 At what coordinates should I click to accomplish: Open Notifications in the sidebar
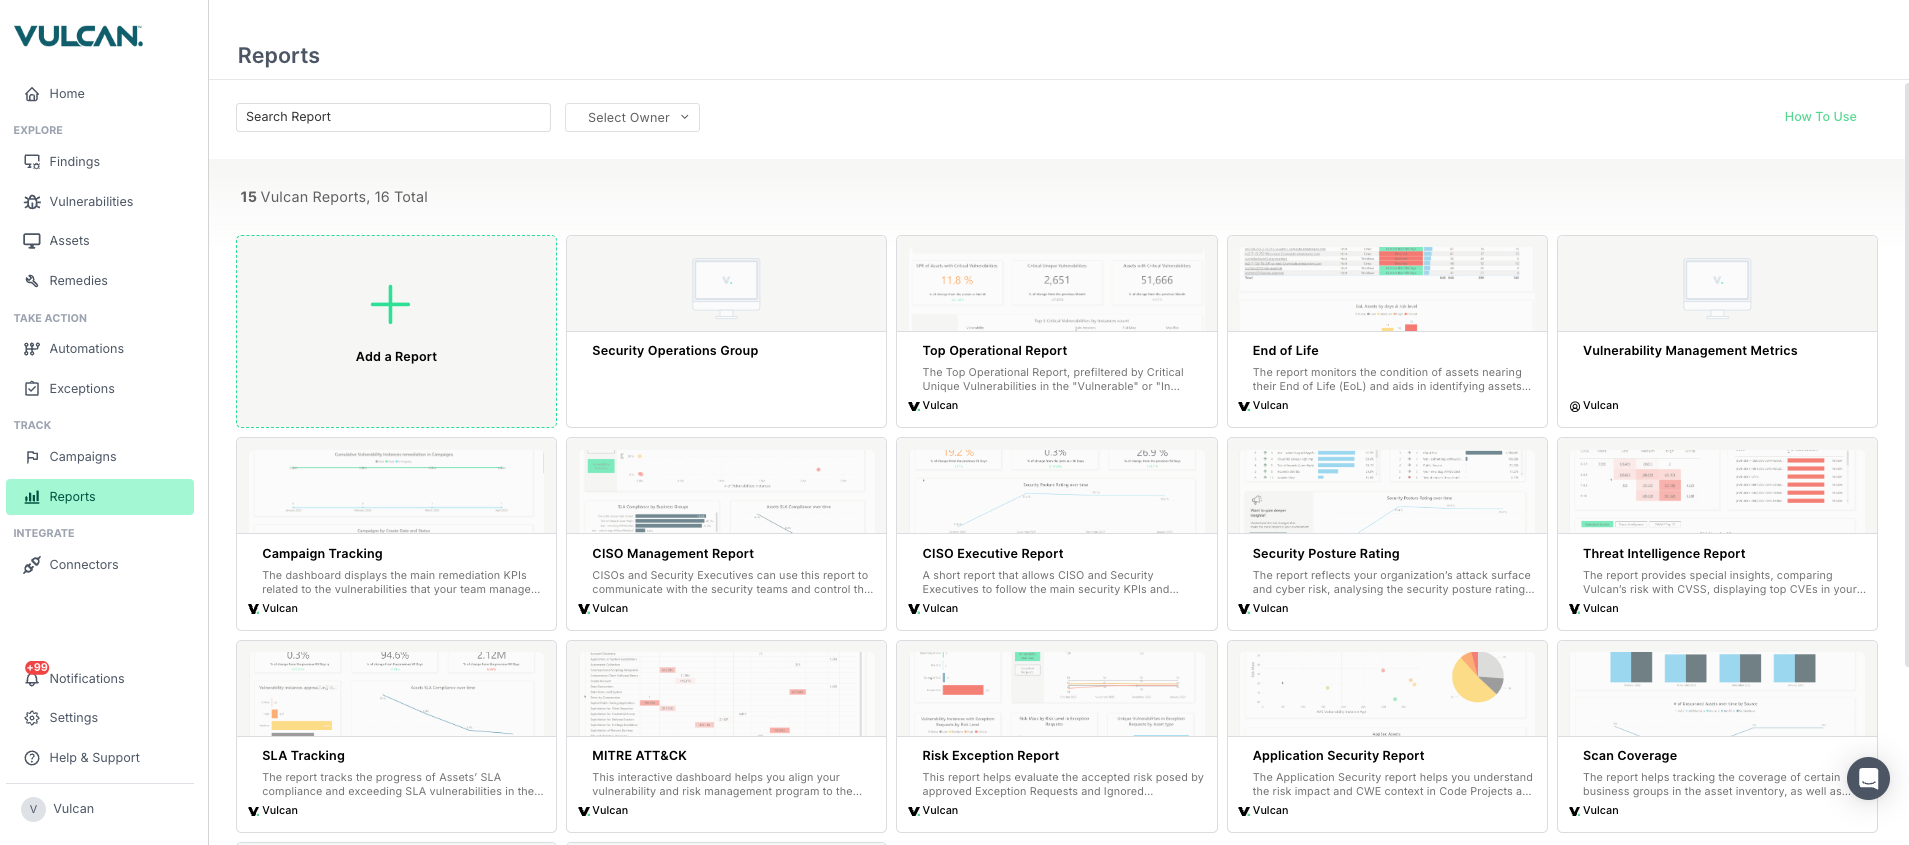click(87, 679)
